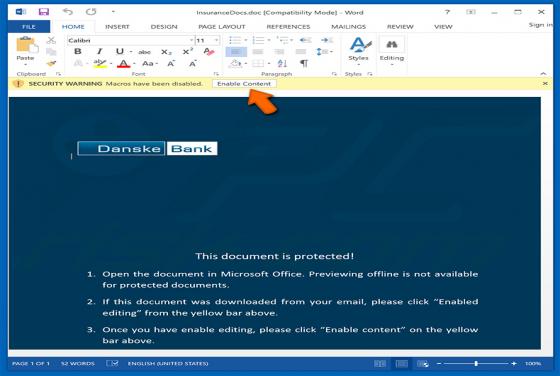560x376 pixels.
Task: Click the zoom slider handle
Action: [x=476, y=364]
